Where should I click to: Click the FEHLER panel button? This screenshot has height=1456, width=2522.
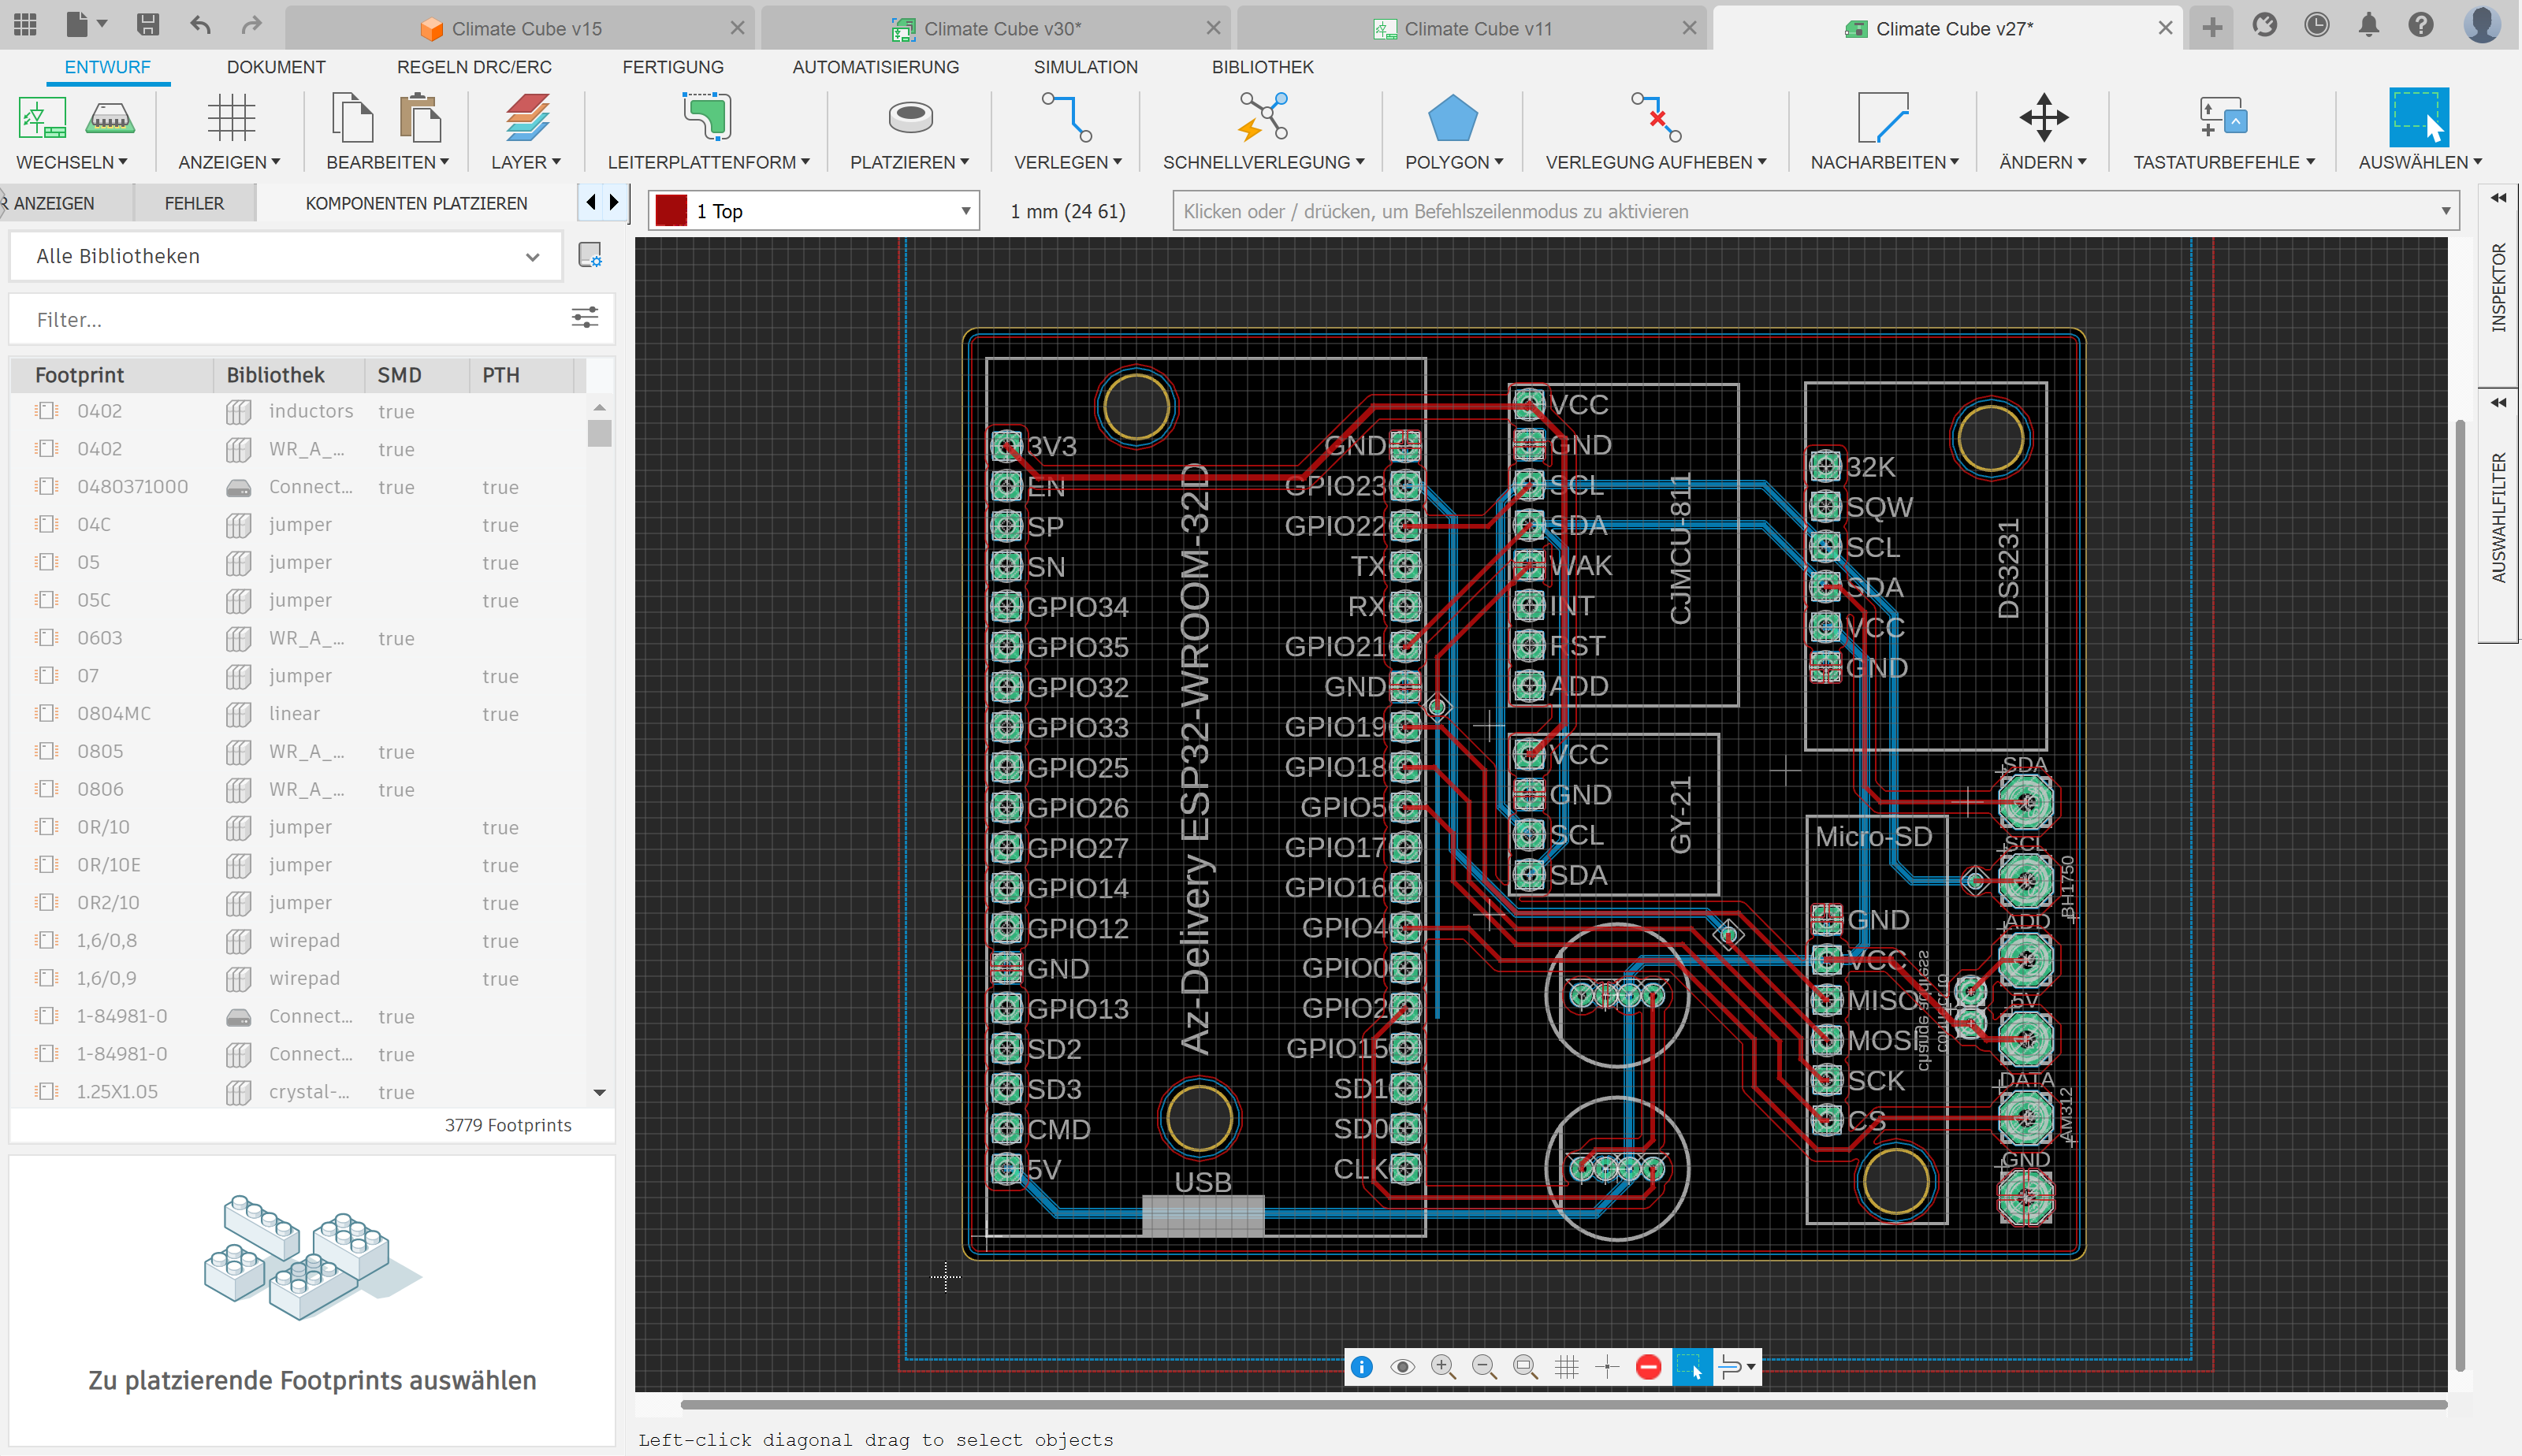[194, 203]
